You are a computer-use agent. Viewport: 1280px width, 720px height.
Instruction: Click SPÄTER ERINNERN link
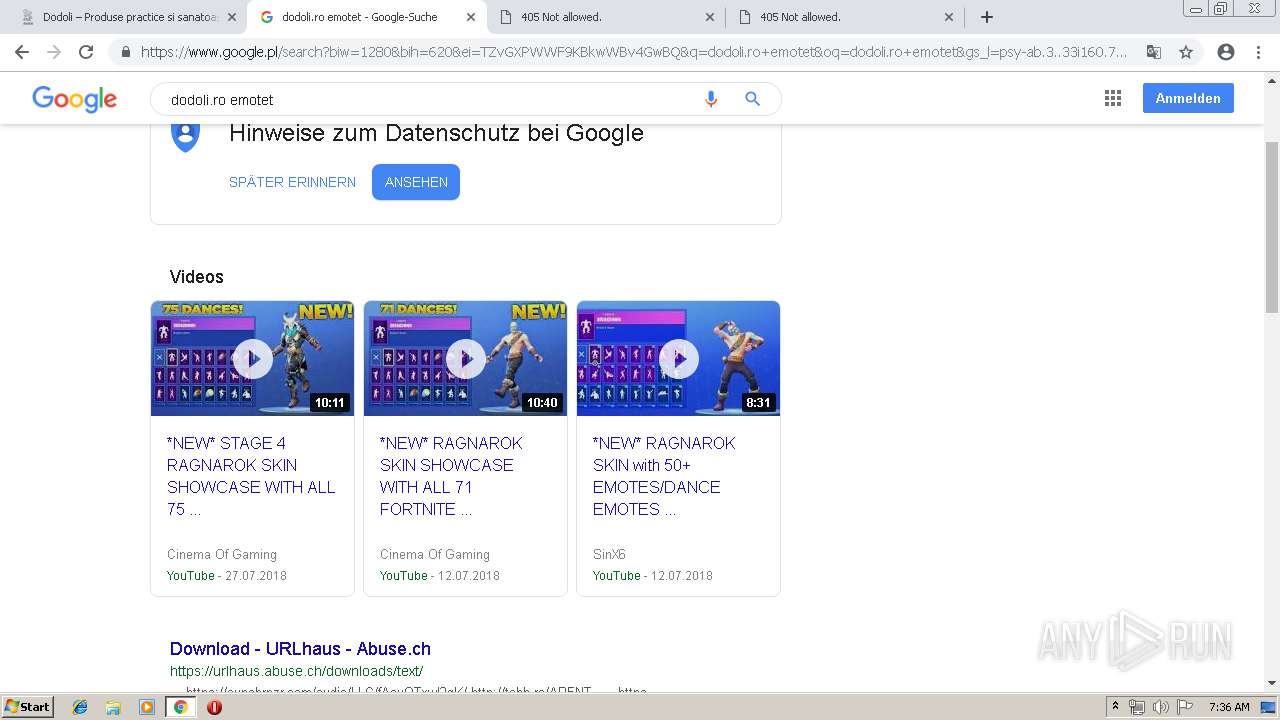point(292,182)
